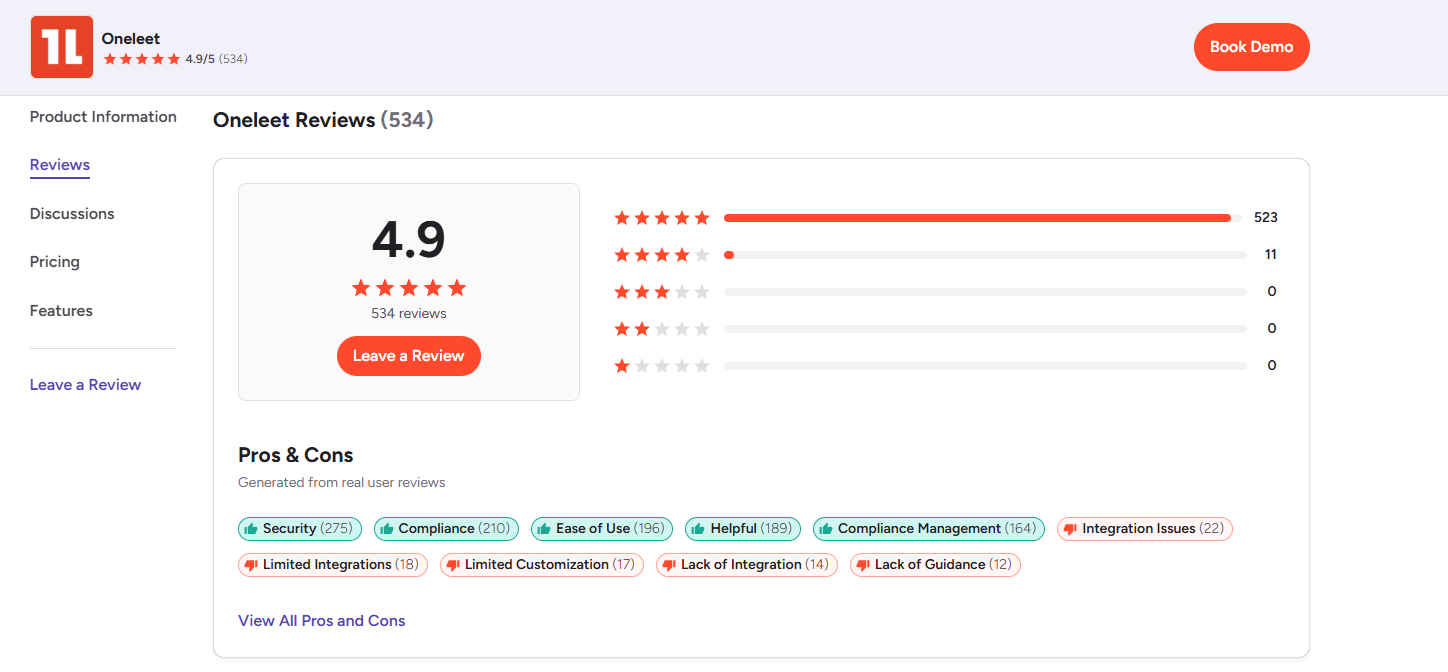Open the Pricing sidebar item
The height and width of the screenshot is (672, 1448).
click(55, 262)
